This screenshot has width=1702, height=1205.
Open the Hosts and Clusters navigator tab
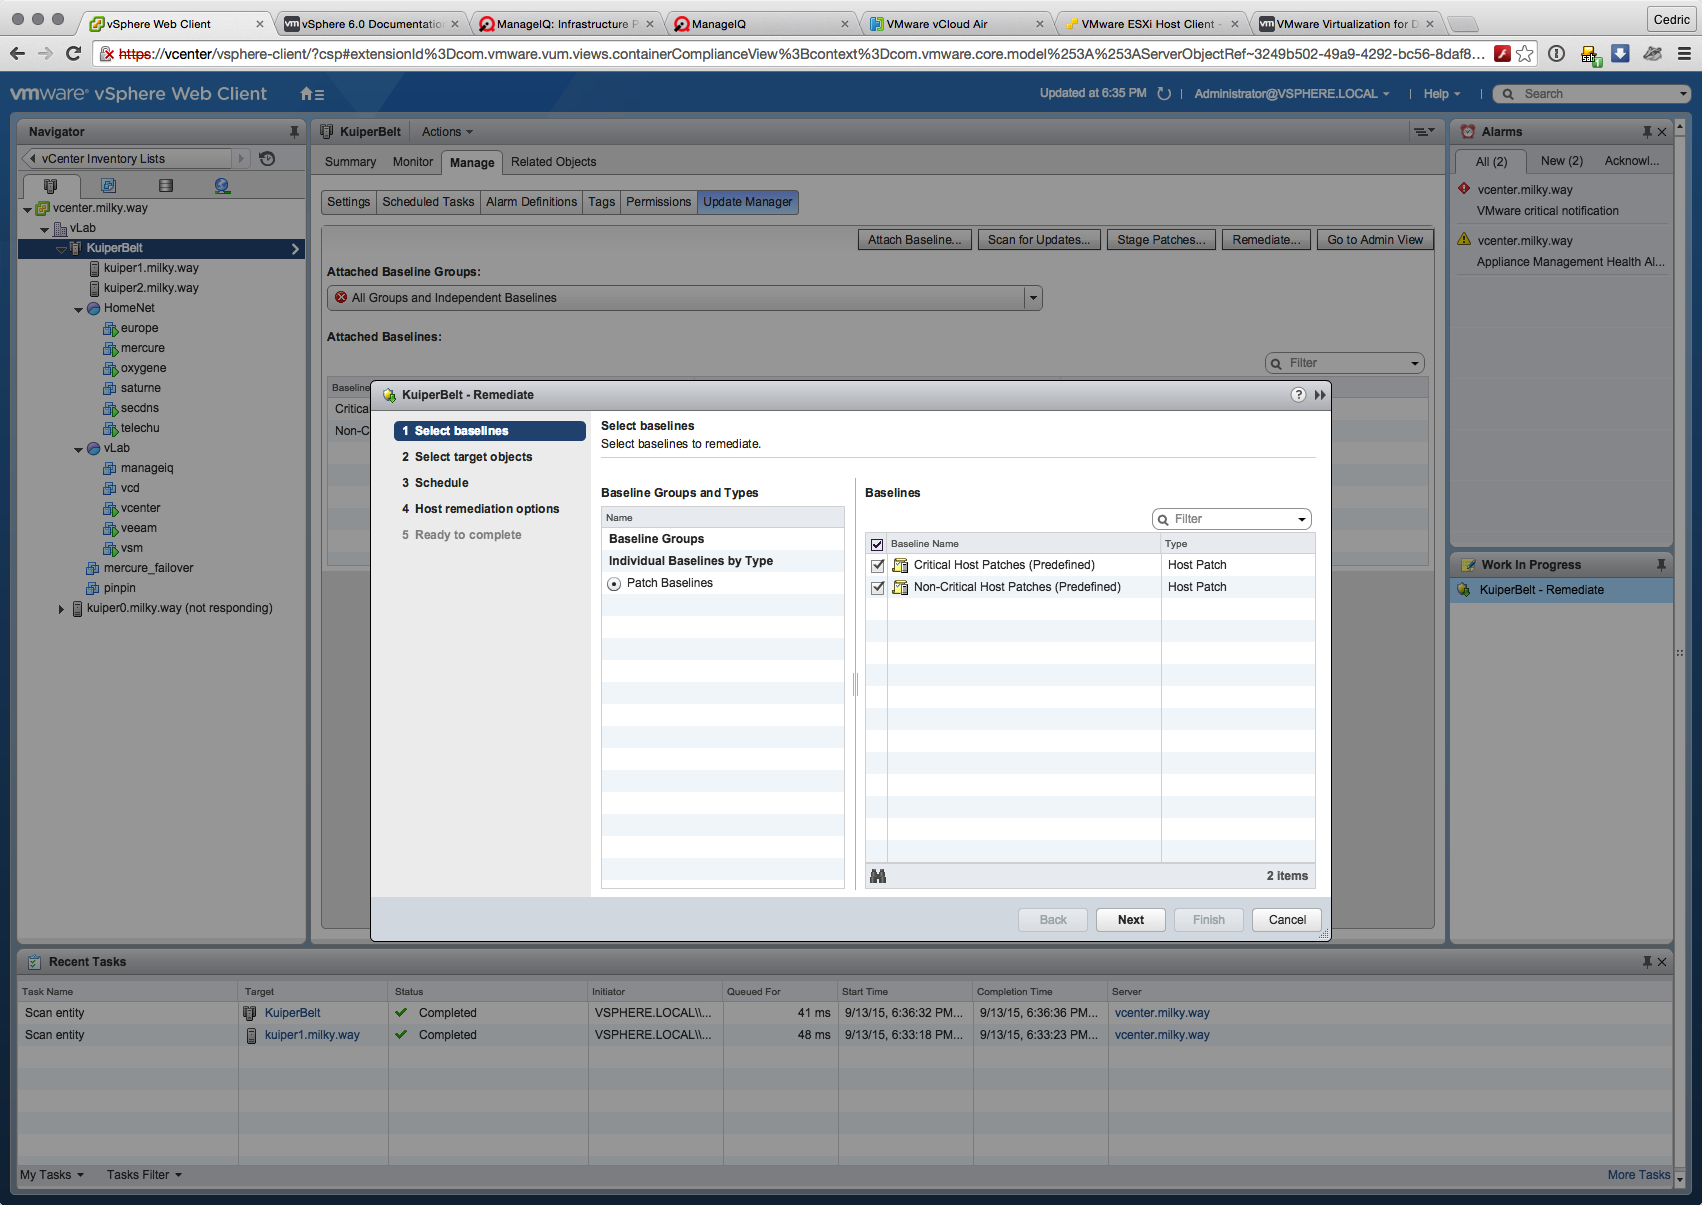point(51,186)
